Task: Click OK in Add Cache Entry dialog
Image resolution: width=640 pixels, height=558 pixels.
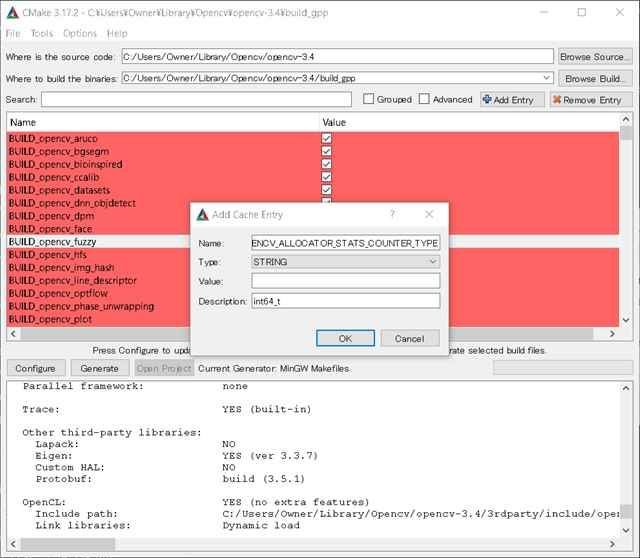Action: tap(345, 338)
